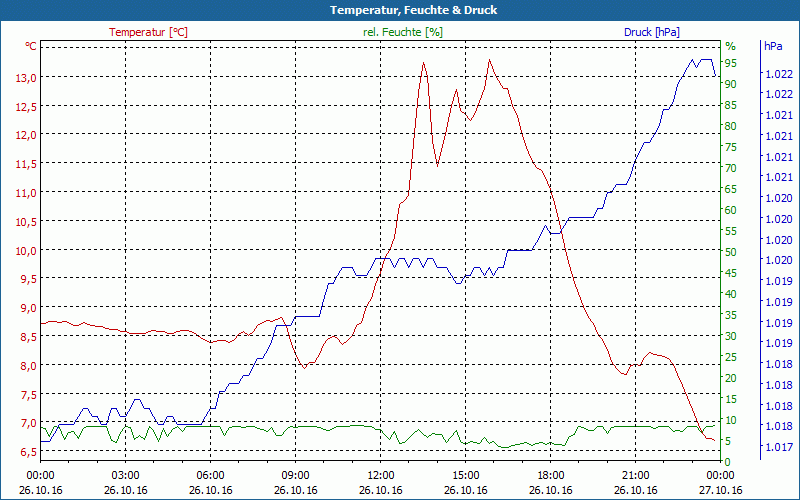Click '8,0' on the temperature axis
The height and width of the screenshot is (500, 800).
coord(29,365)
